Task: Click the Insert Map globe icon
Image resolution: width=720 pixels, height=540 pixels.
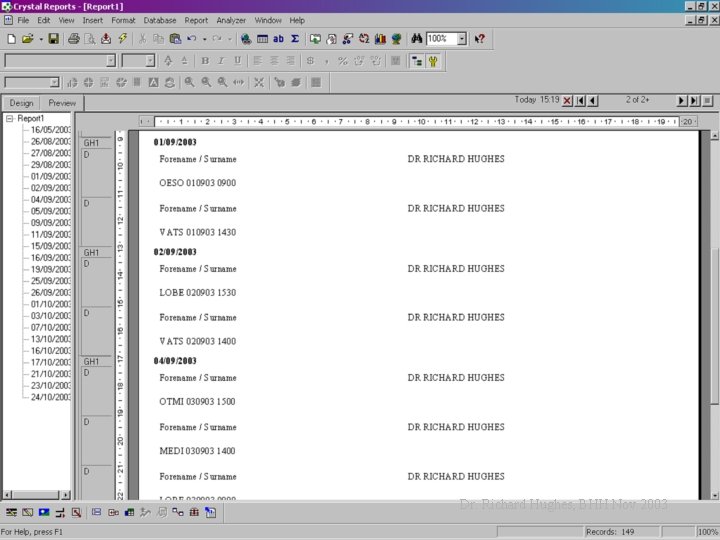Action: 396,39
